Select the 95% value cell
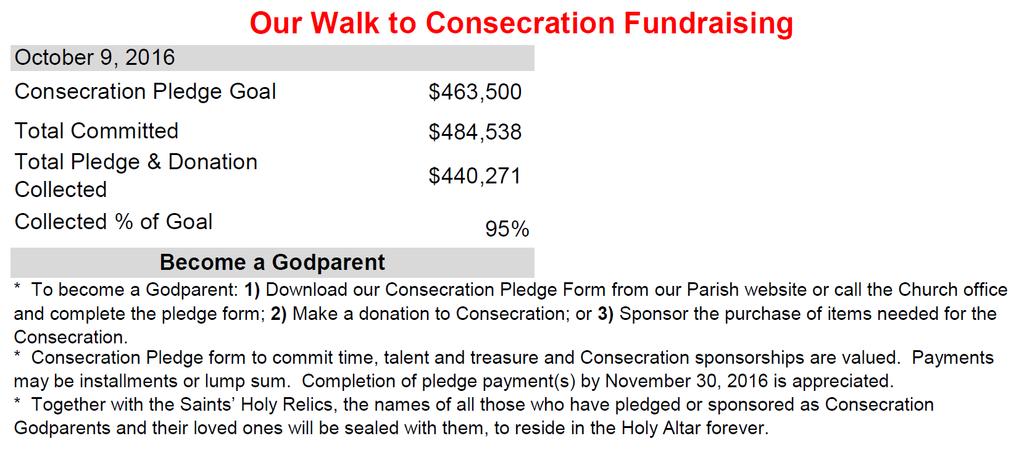 tap(507, 230)
